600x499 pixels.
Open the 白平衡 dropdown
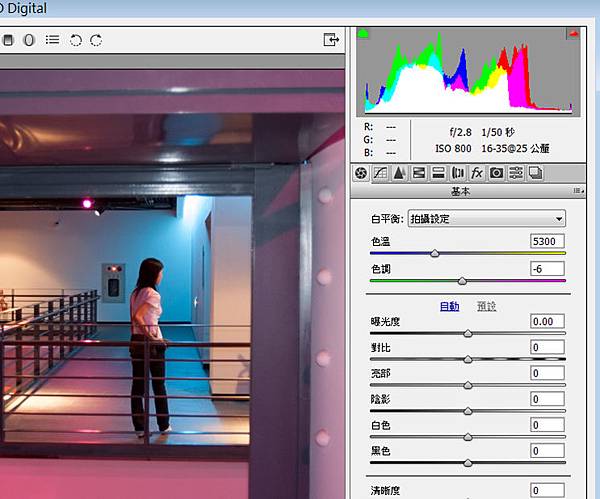tap(486, 219)
